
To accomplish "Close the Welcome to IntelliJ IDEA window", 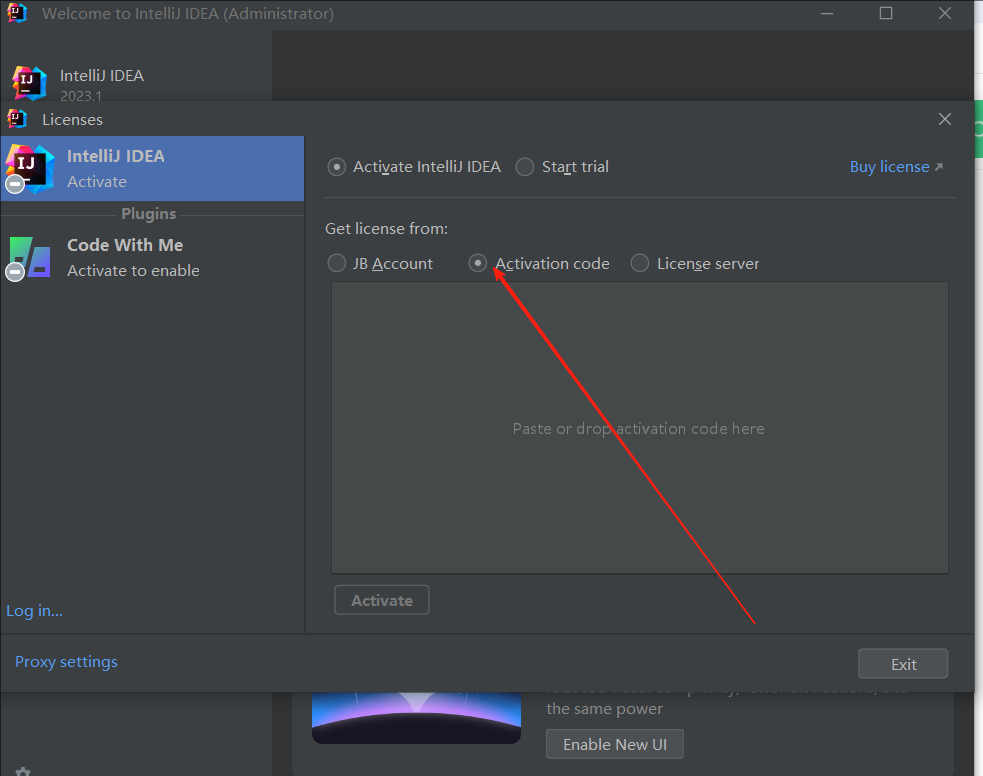I will (x=945, y=13).
